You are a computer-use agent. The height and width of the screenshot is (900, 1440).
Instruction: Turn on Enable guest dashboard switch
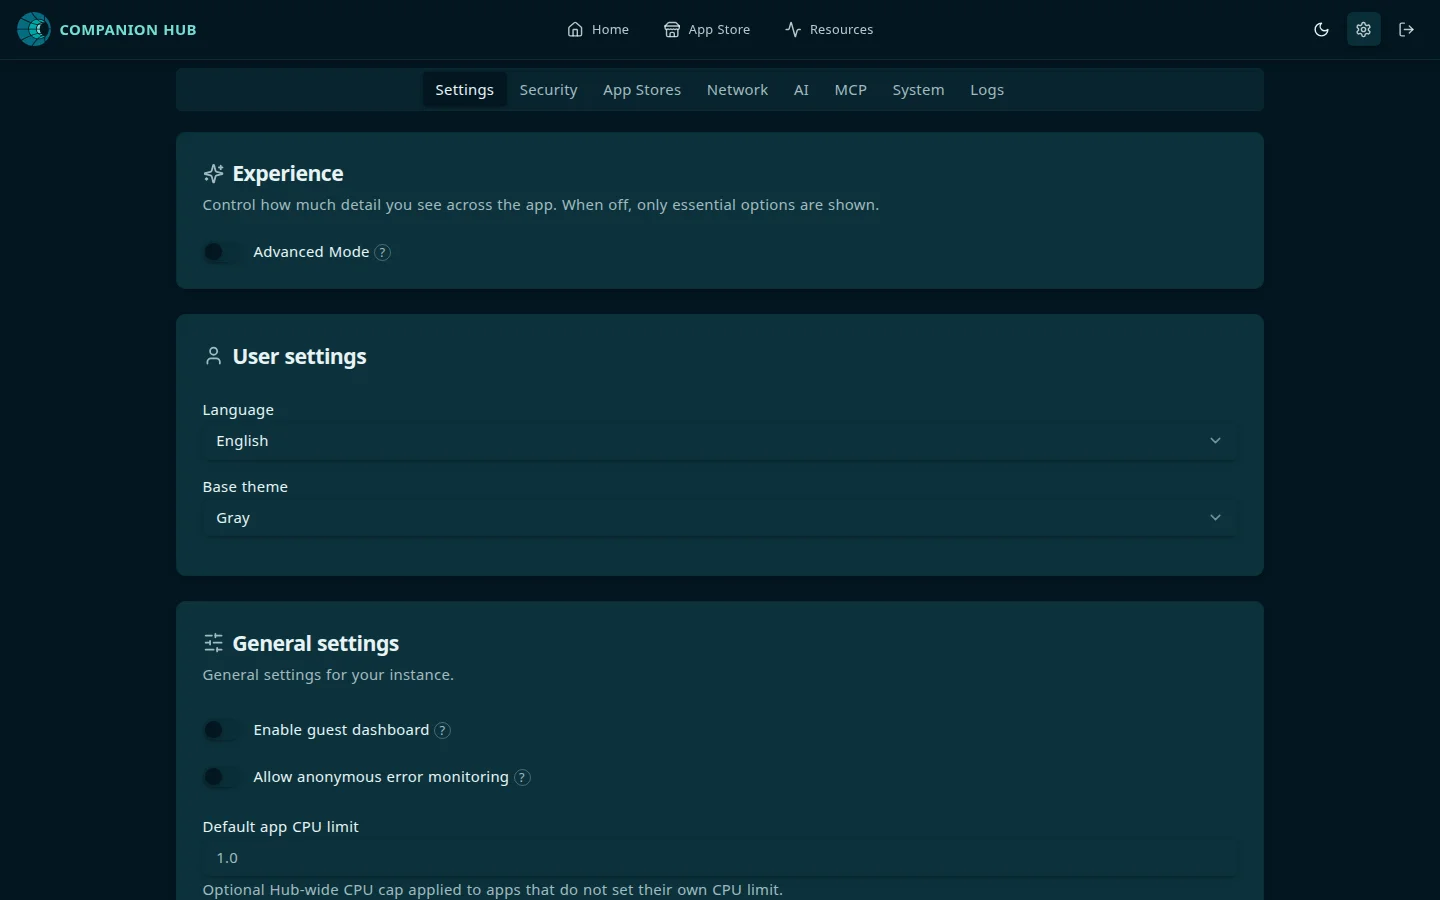pos(222,730)
